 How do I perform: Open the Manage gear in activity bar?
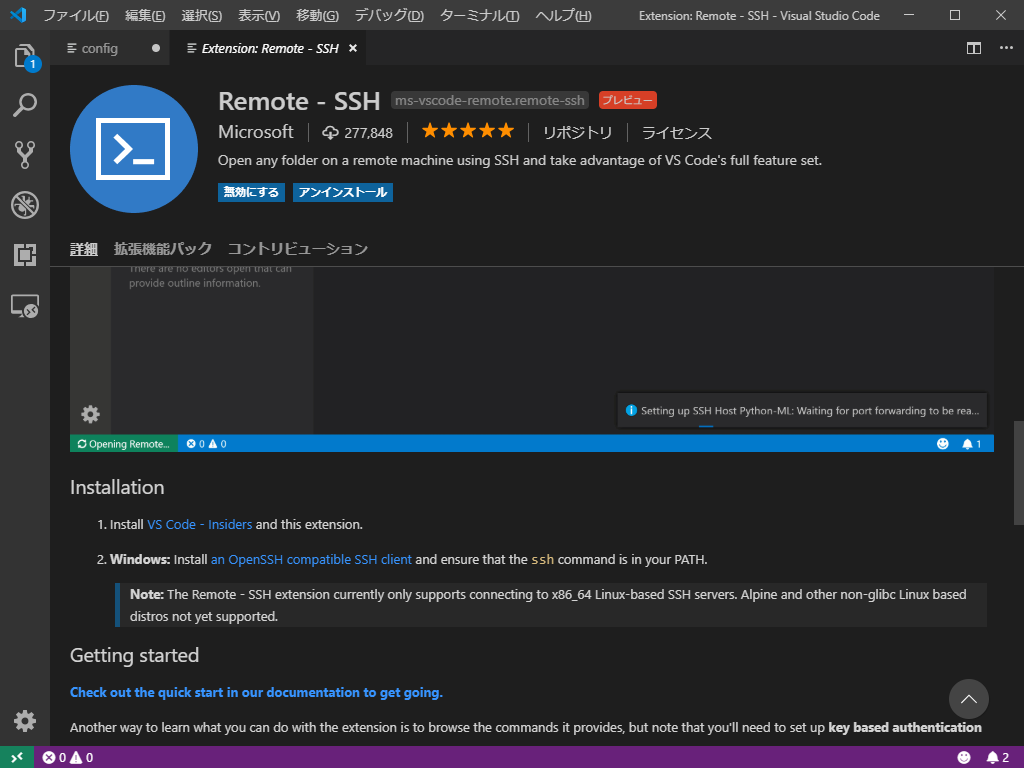click(25, 720)
